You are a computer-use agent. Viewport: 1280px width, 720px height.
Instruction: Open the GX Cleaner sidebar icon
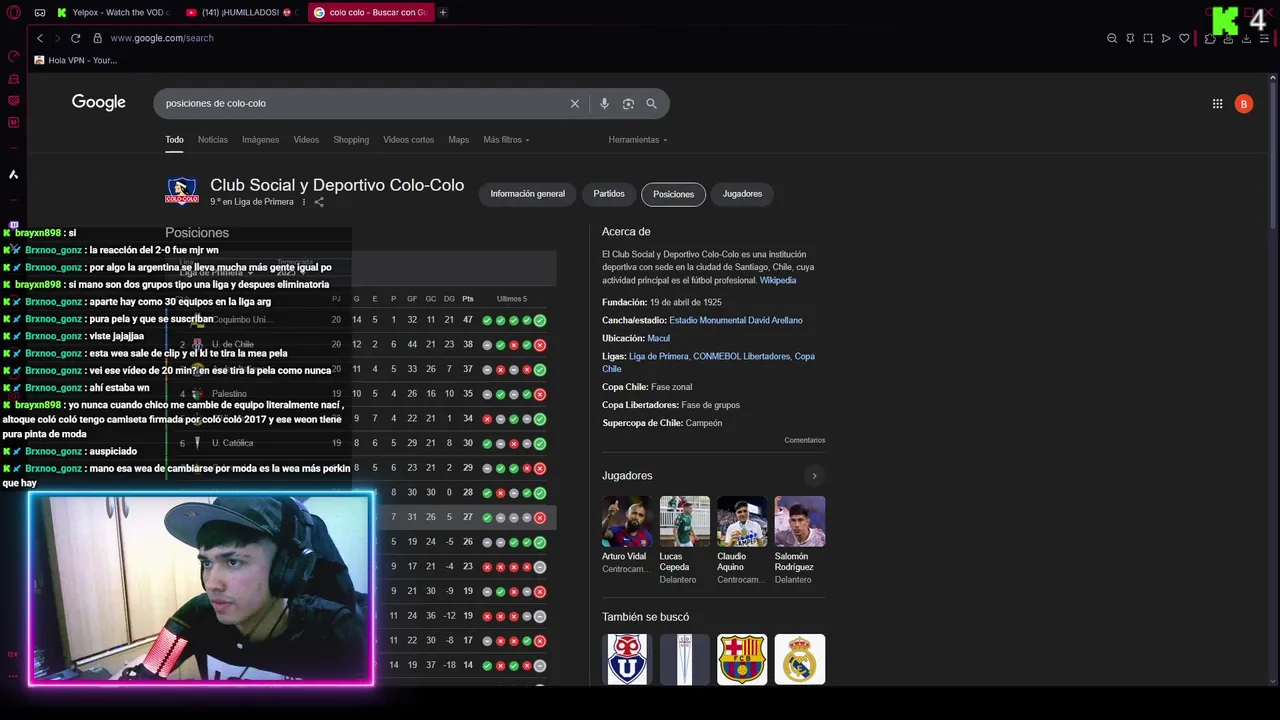13,78
